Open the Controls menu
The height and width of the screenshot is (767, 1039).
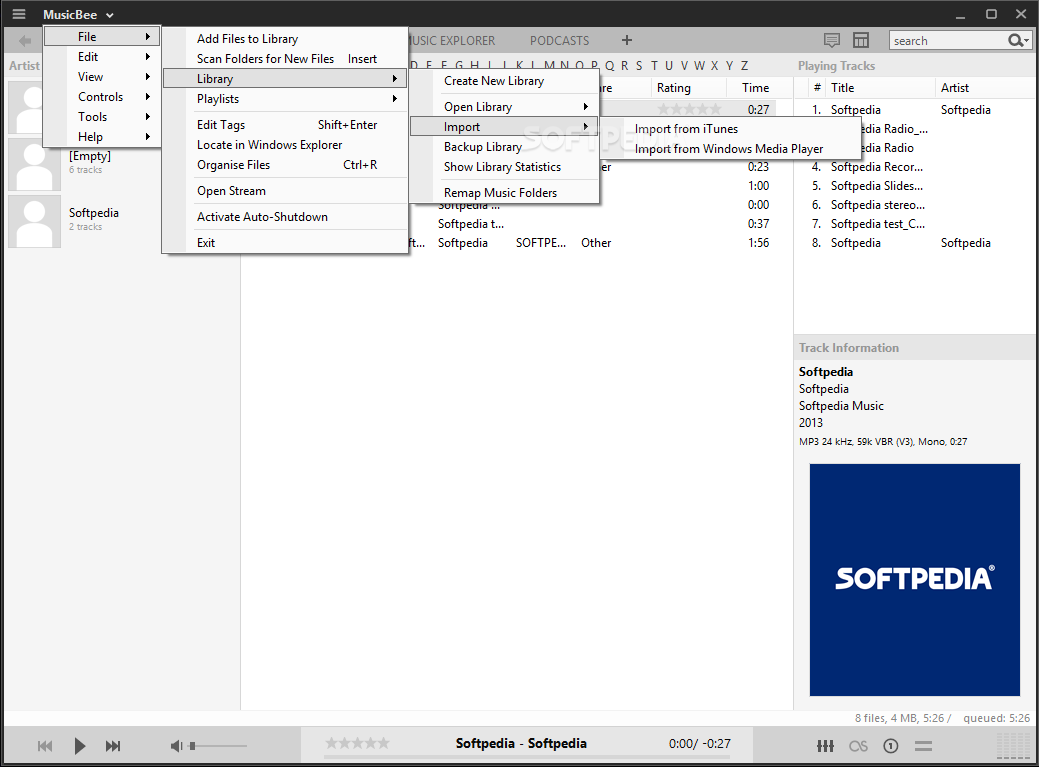pyautogui.click(x=102, y=97)
